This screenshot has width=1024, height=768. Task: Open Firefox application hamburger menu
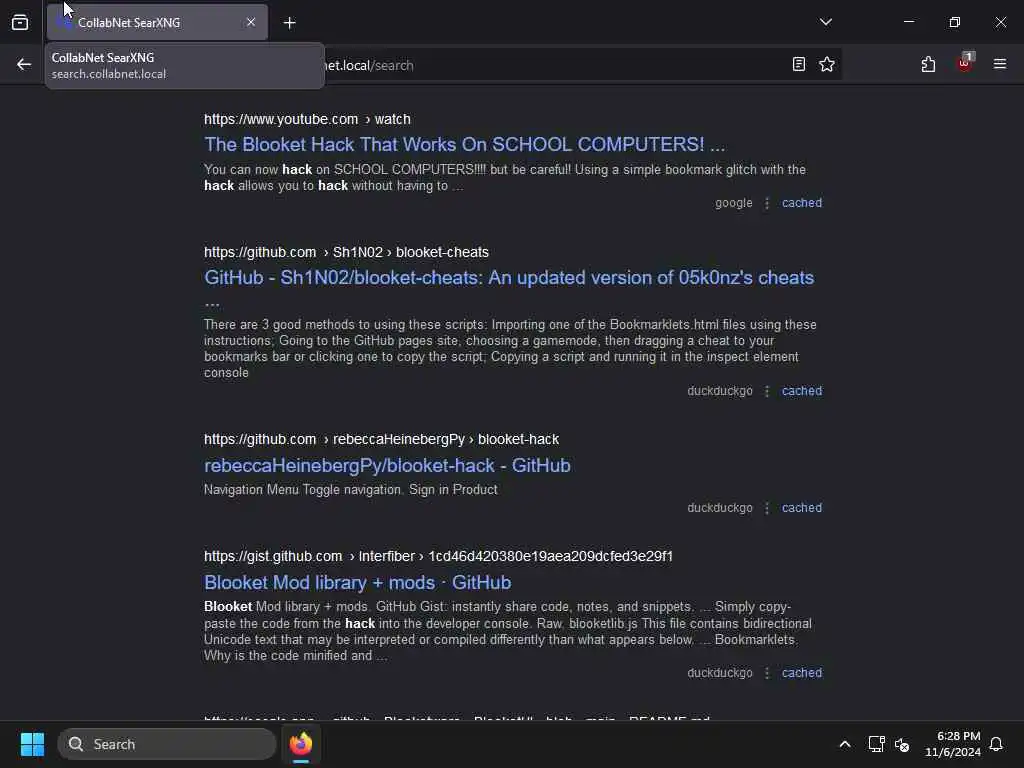click(1000, 64)
